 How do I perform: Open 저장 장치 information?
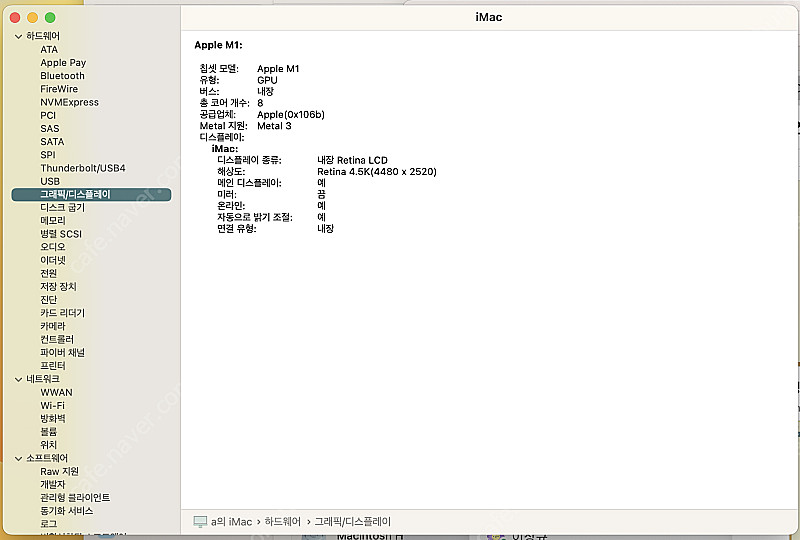(58, 287)
